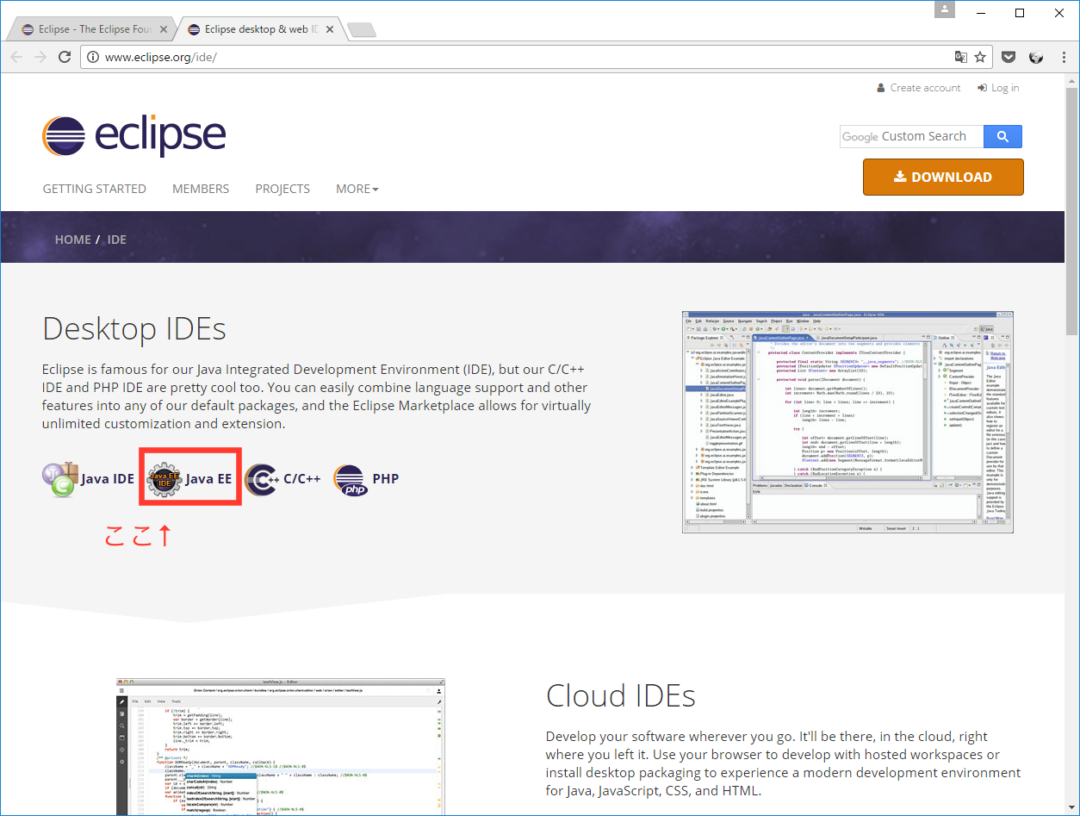Click HOME in the breadcrumb
1080x816 pixels.
[x=73, y=240]
